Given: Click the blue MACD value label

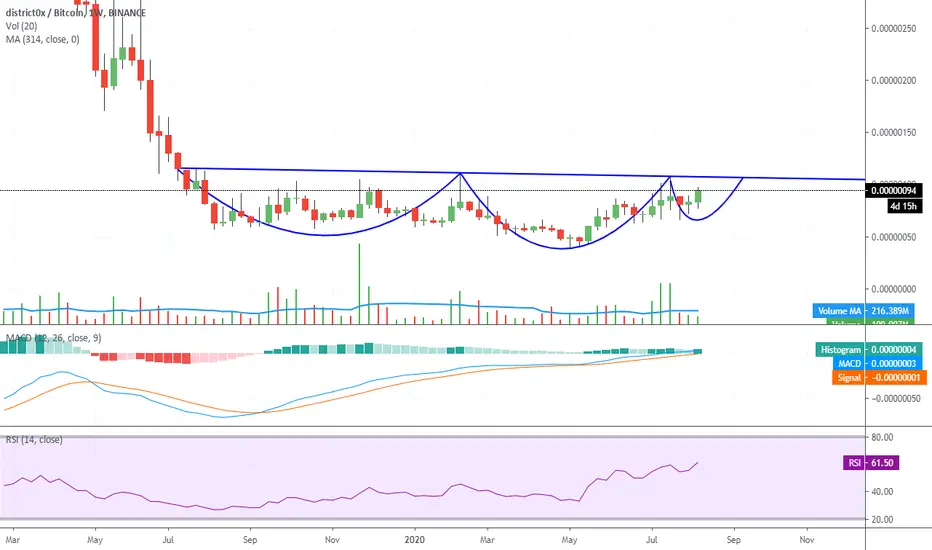Looking at the screenshot, I should pos(878,363).
